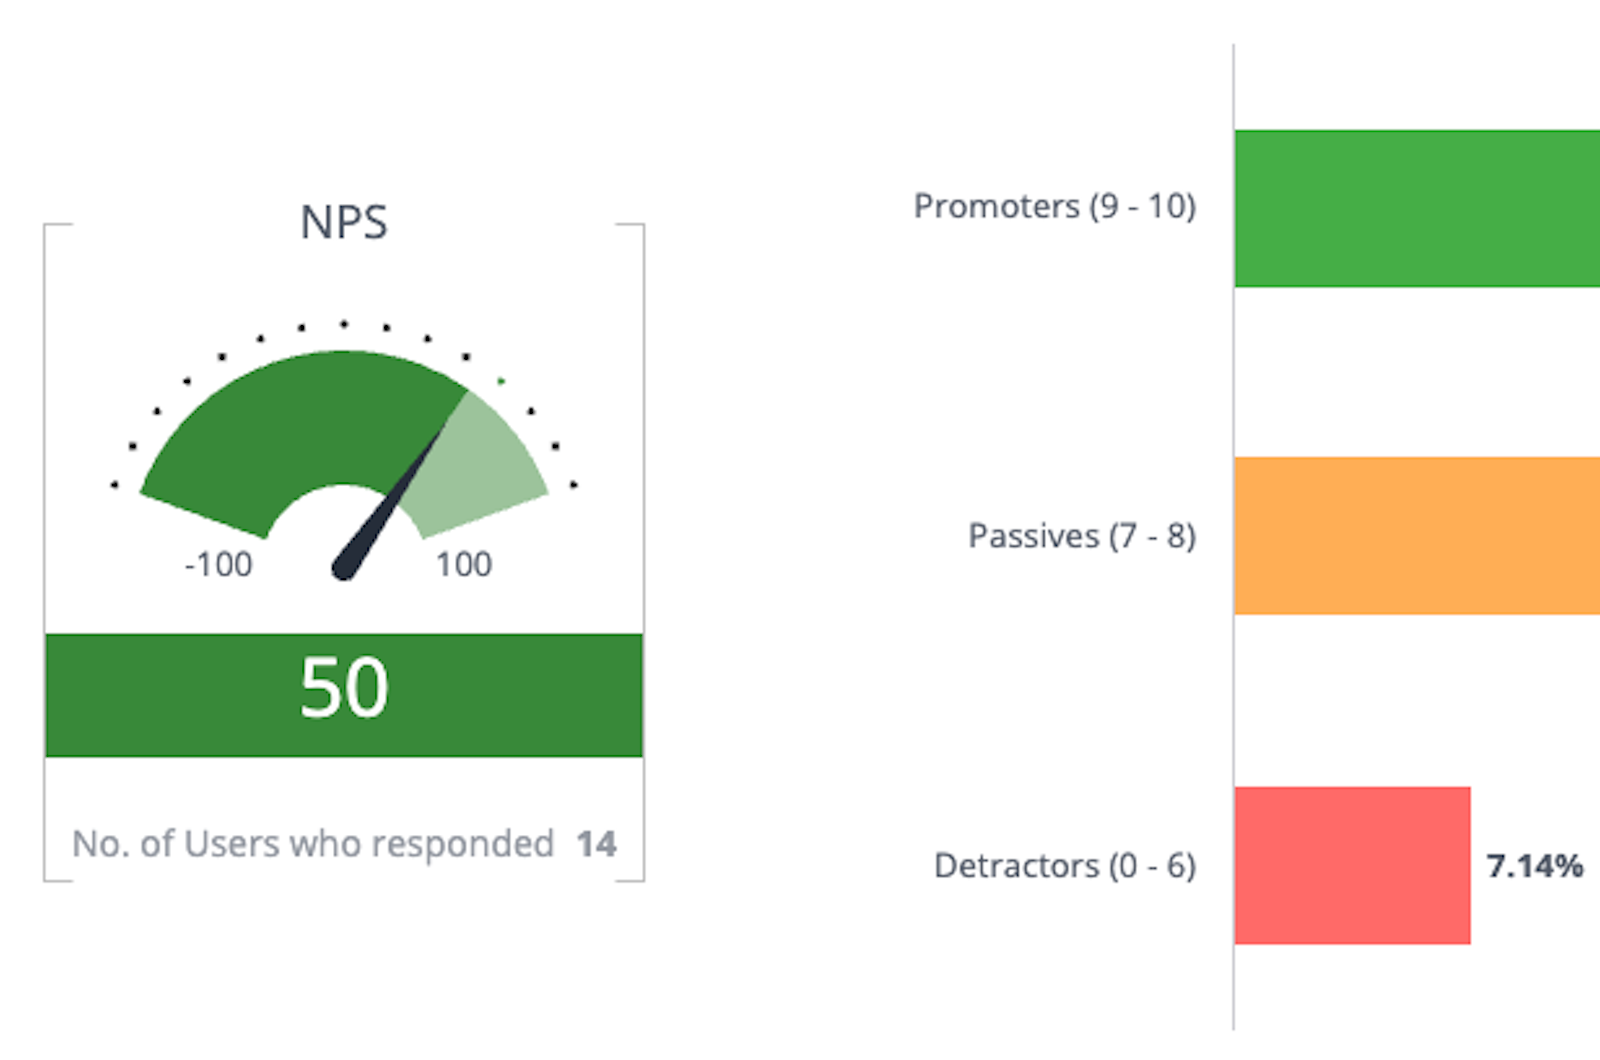The width and height of the screenshot is (1600, 1060).
Task: Click the Detractors (0 - 6) label
Action: 1064,865
